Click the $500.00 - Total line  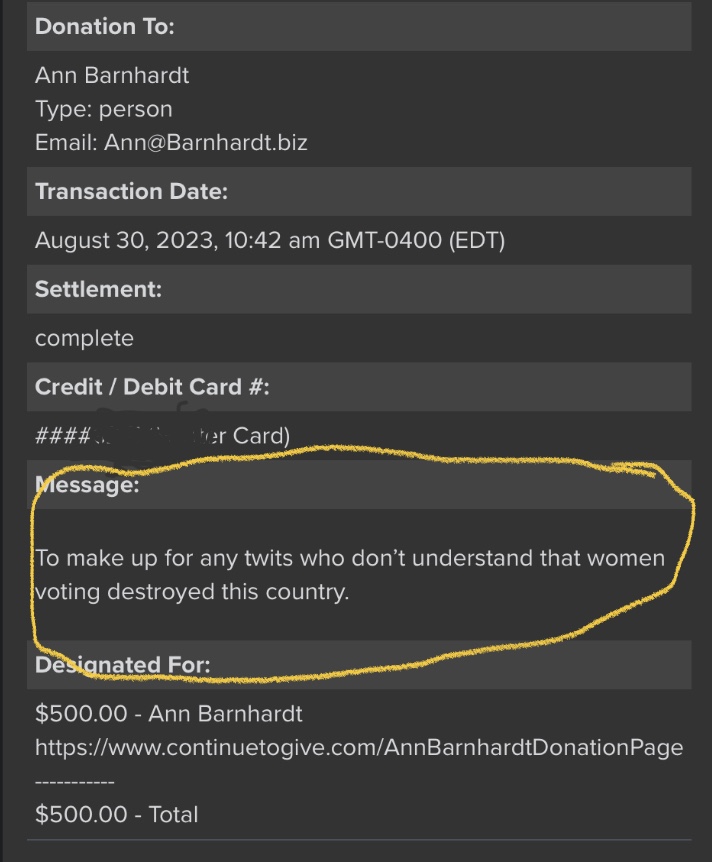(x=117, y=814)
